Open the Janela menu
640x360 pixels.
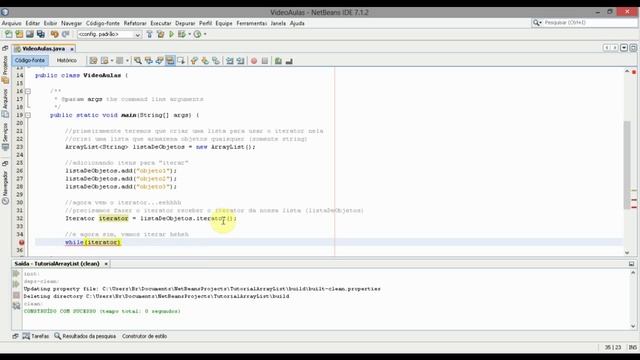point(278,23)
